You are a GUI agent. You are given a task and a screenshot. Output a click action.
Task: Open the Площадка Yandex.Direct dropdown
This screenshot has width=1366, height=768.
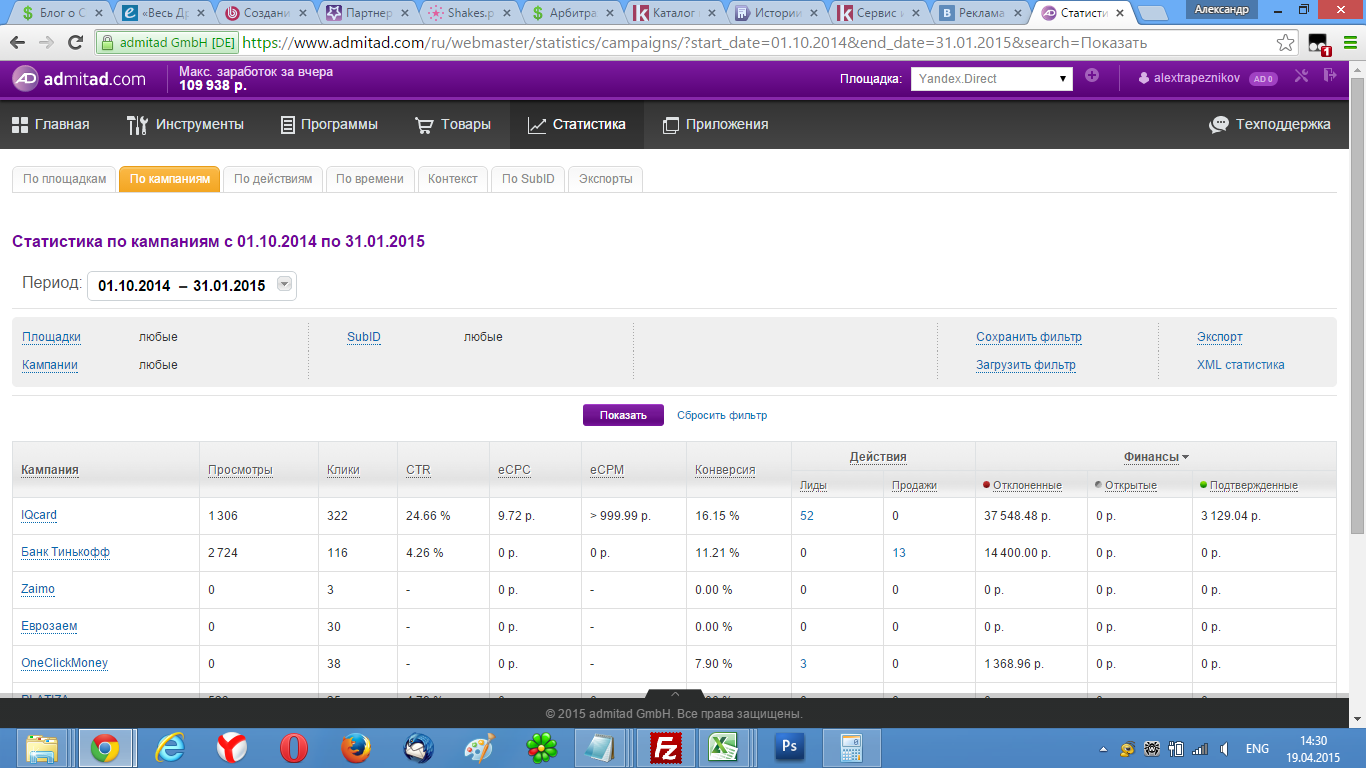(x=991, y=79)
